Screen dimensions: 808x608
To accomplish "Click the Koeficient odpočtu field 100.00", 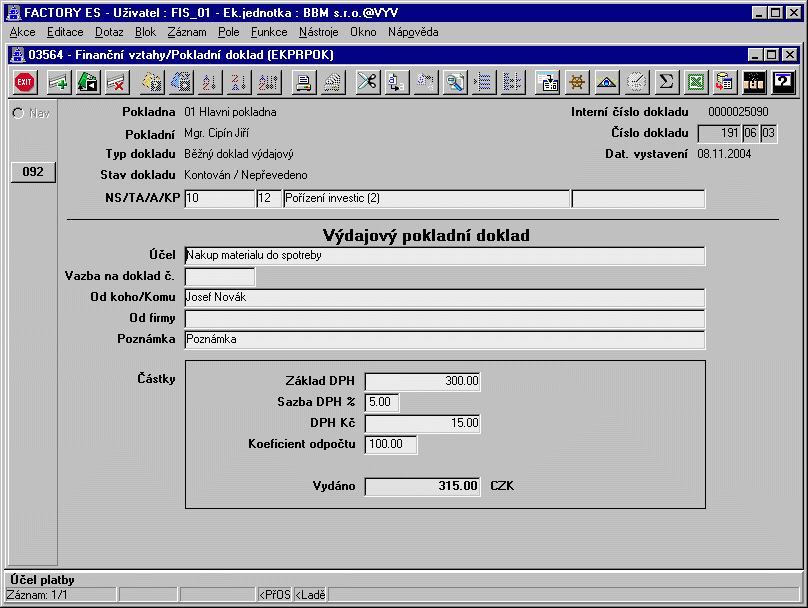I will coord(391,445).
